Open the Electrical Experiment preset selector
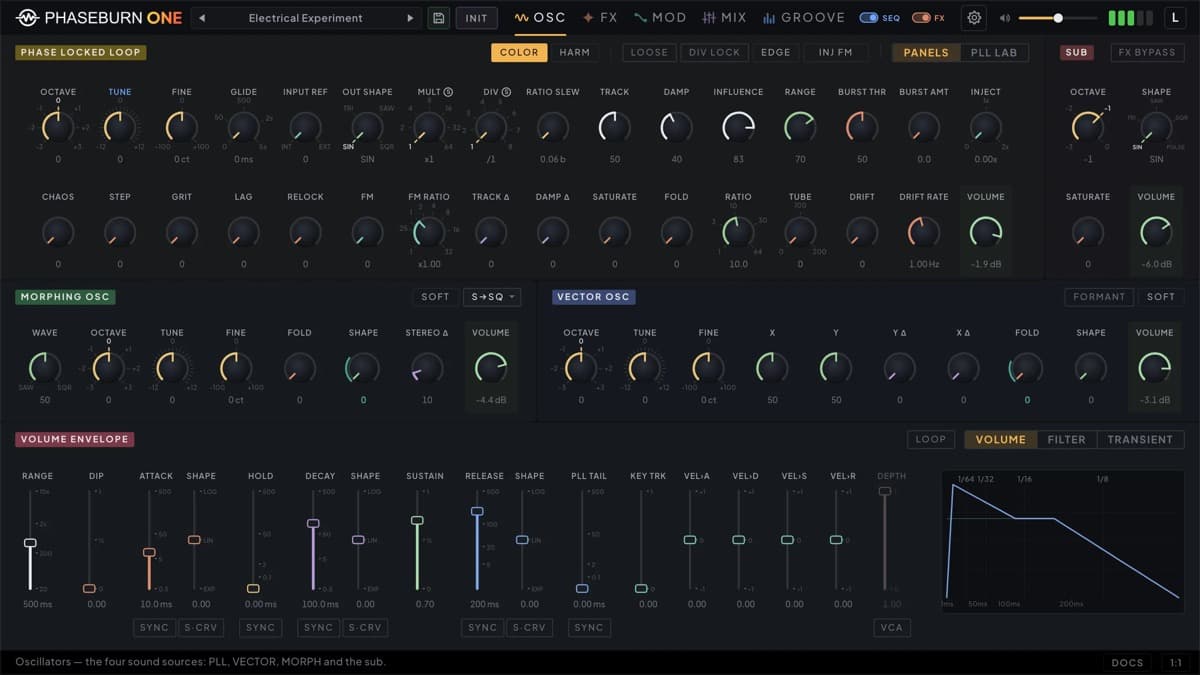The height and width of the screenshot is (675, 1200). click(306, 18)
